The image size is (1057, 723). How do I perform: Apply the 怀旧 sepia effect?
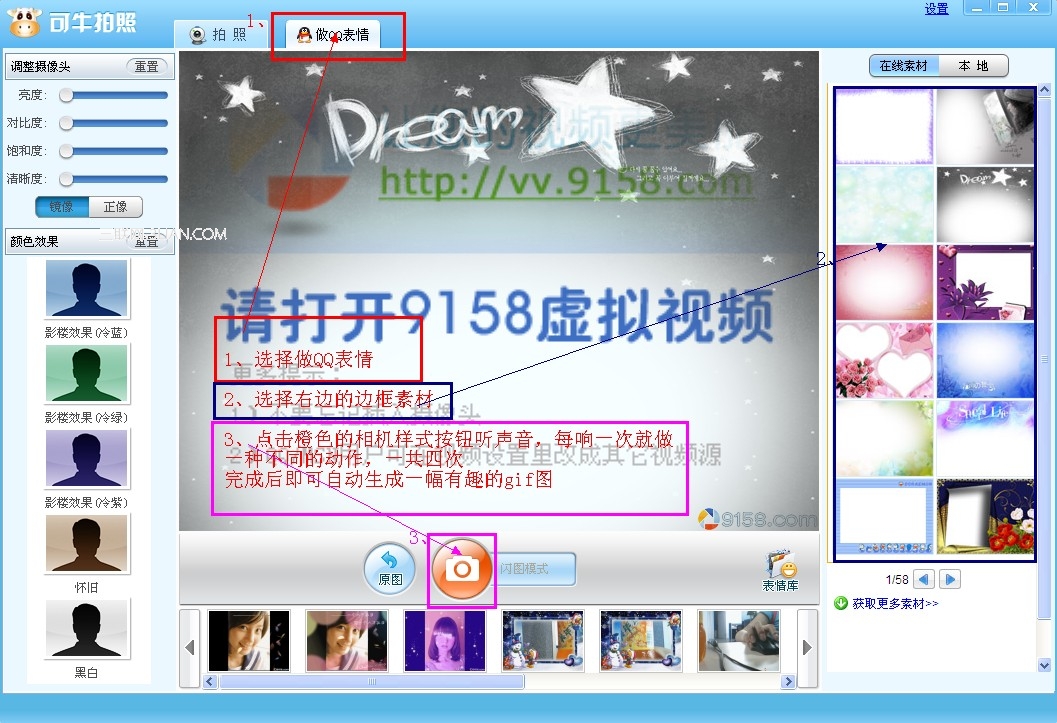86,544
